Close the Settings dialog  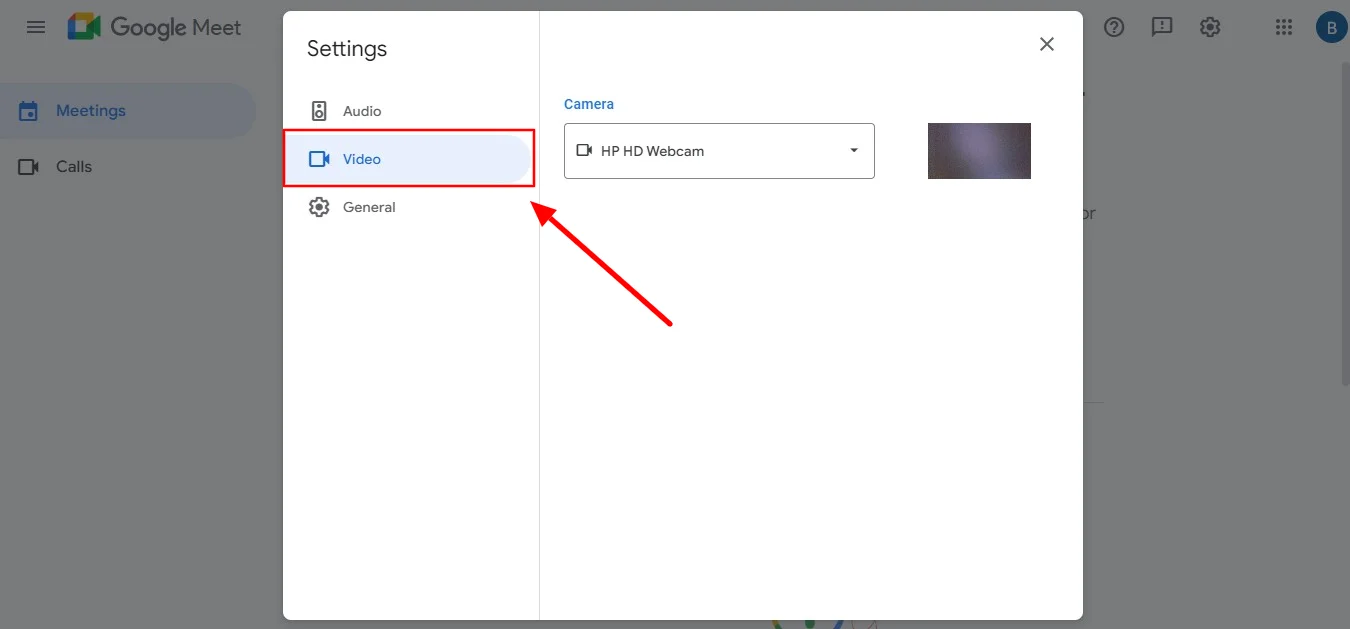point(1047,44)
